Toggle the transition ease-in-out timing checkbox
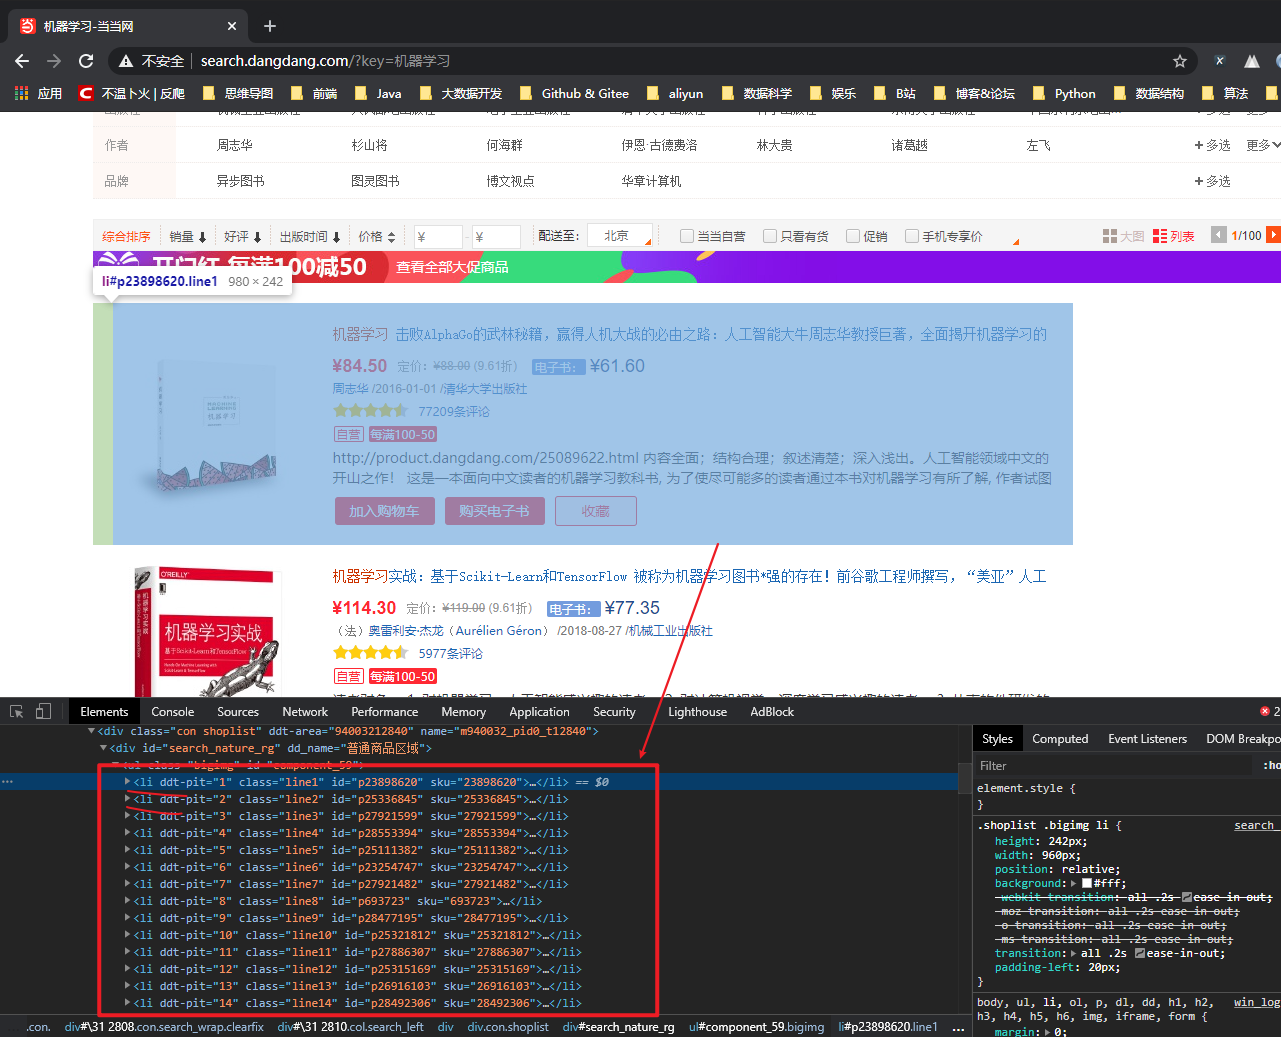The height and width of the screenshot is (1037, 1281). [1140, 953]
